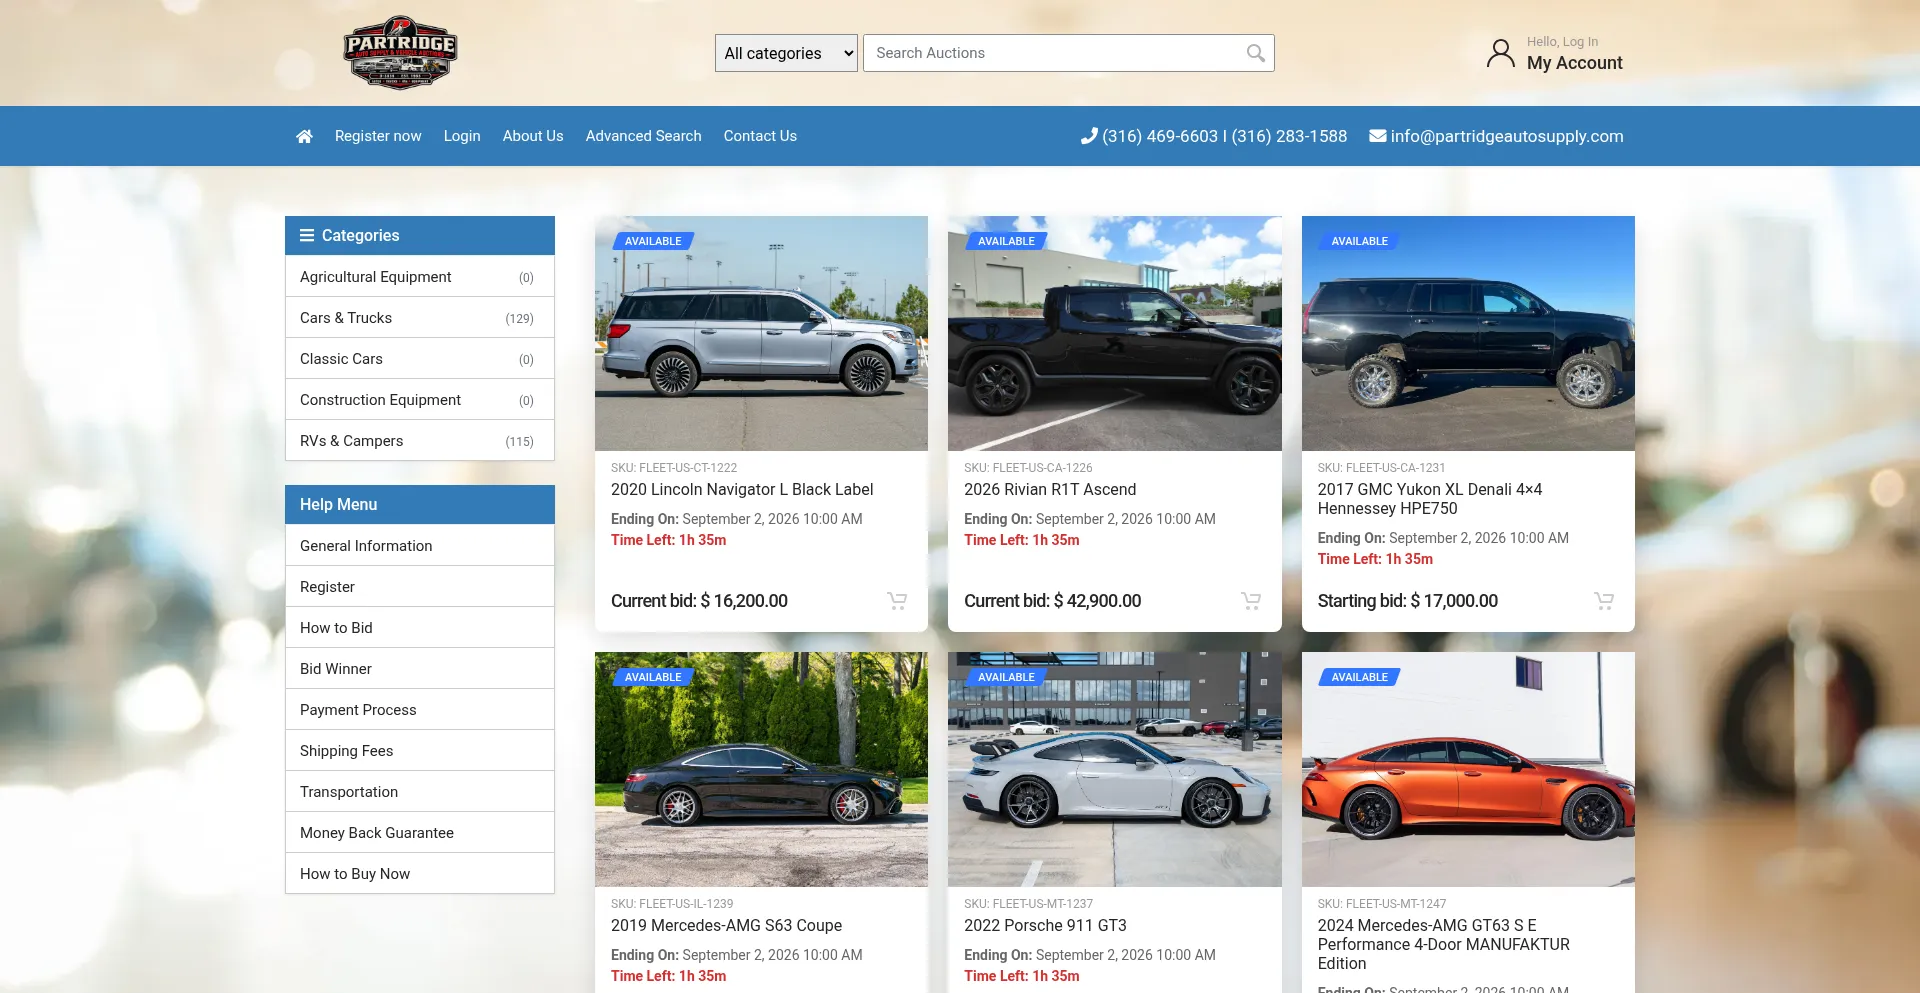Click Starting bid $ 17,000.00 text
The image size is (1920, 993).
[x=1407, y=601]
